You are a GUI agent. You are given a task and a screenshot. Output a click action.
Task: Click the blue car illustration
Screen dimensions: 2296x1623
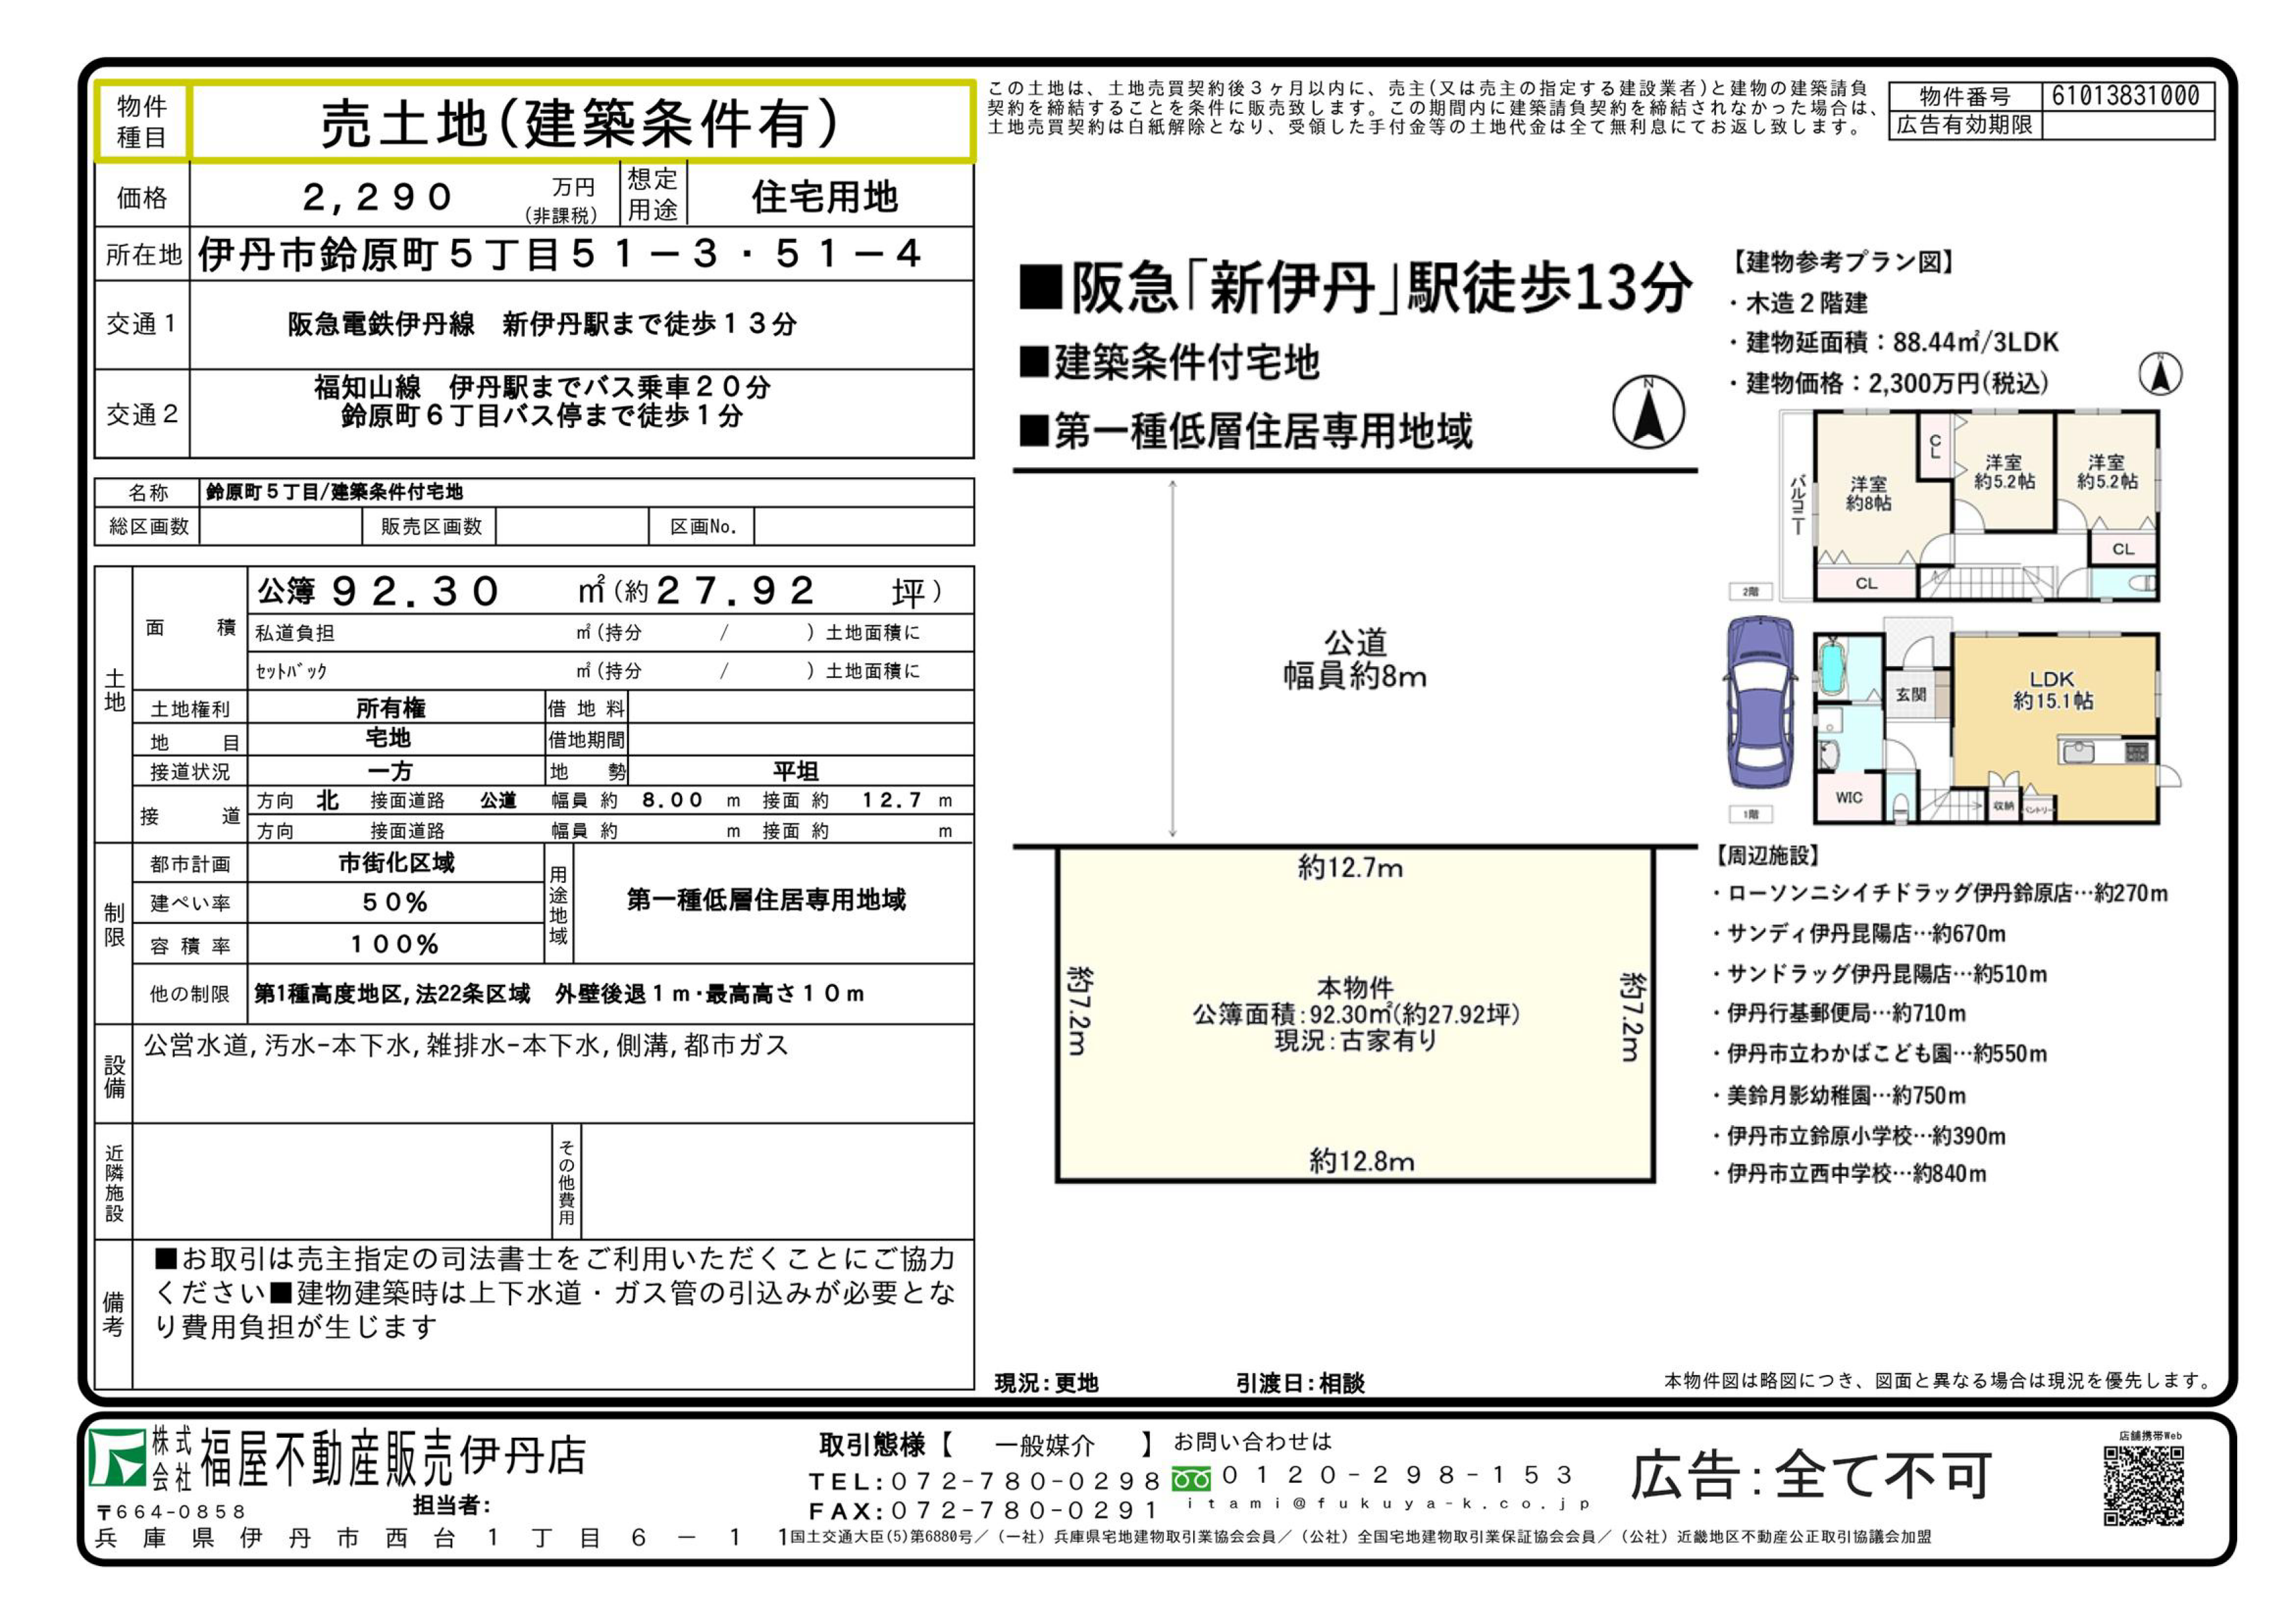1761,702
